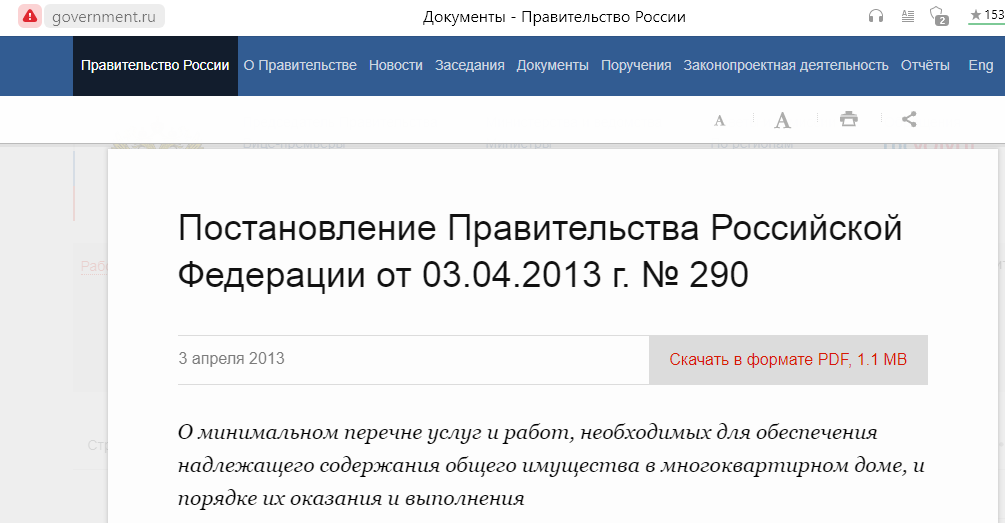Open the Правительство России home tab
The image size is (1005, 523).
coord(155,66)
